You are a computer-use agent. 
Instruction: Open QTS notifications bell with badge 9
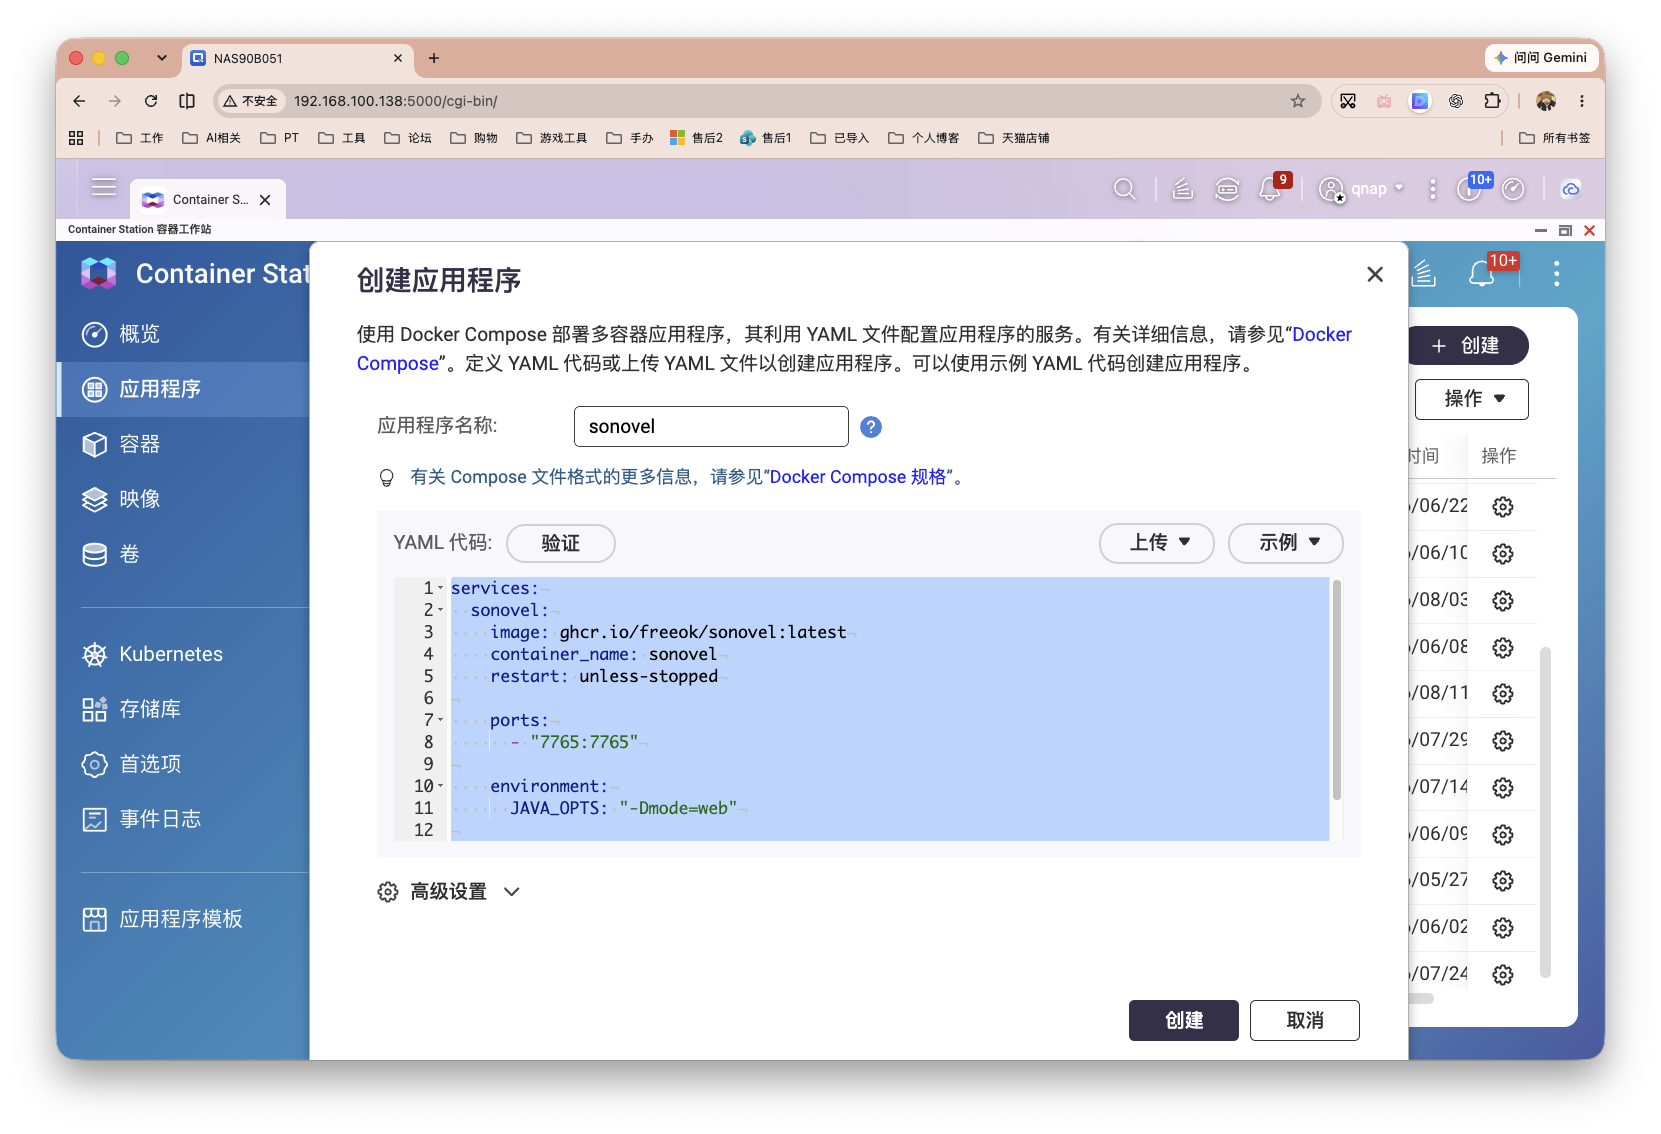click(x=1272, y=187)
